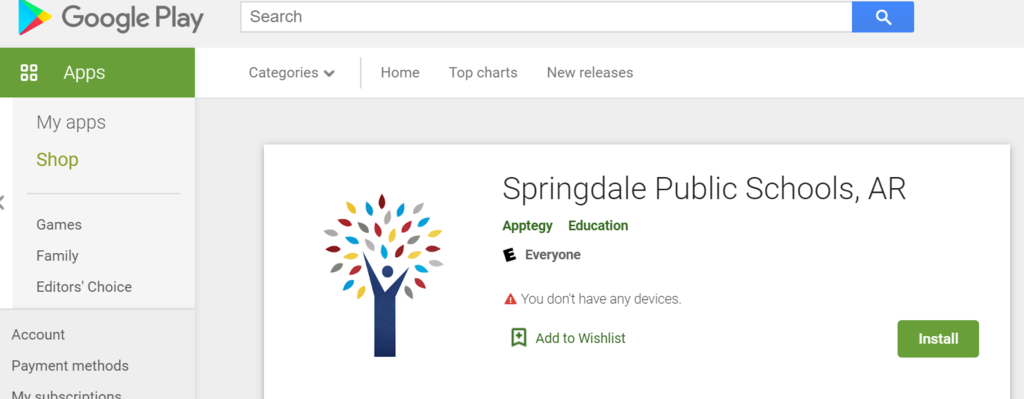Open the Apptegy developer link
The height and width of the screenshot is (399, 1024).
[527, 225]
